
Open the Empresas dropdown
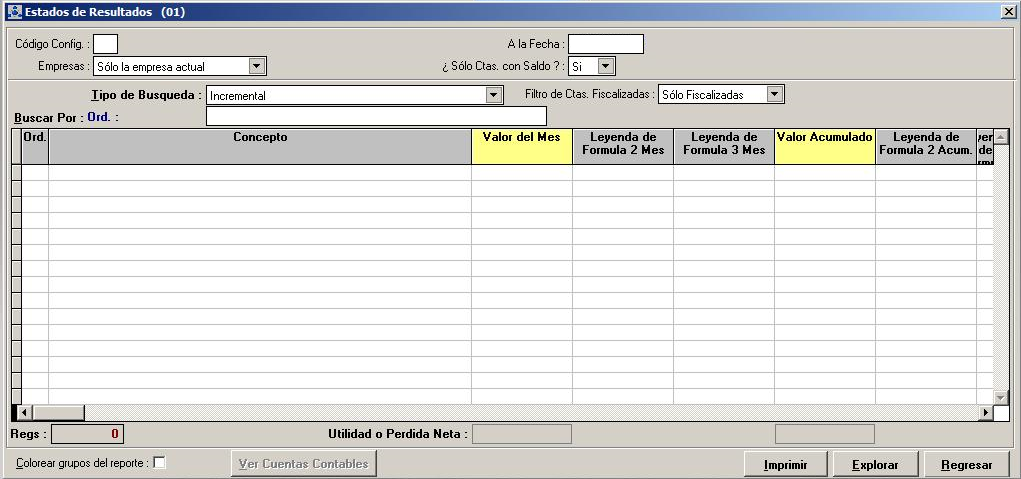point(257,66)
